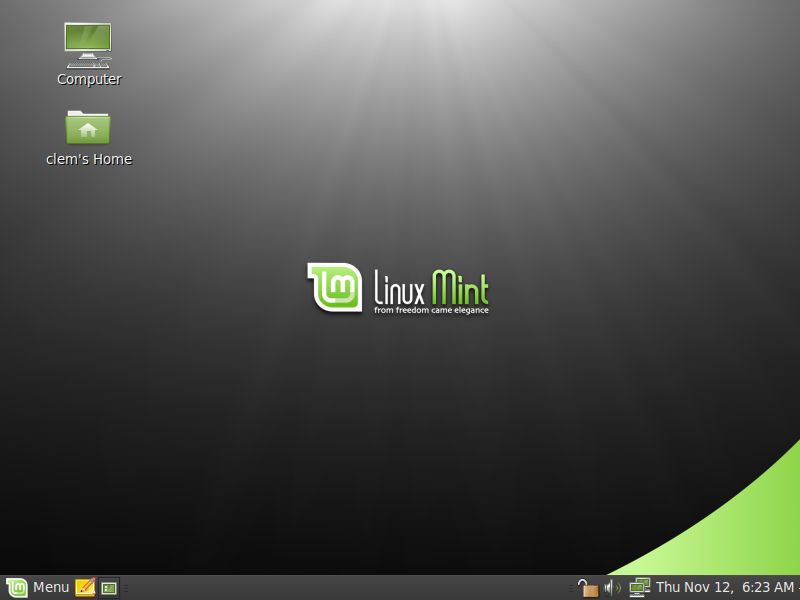Toggle desktop visibility with the show desktop button
The image size is (800, 600).
point(108,587)
